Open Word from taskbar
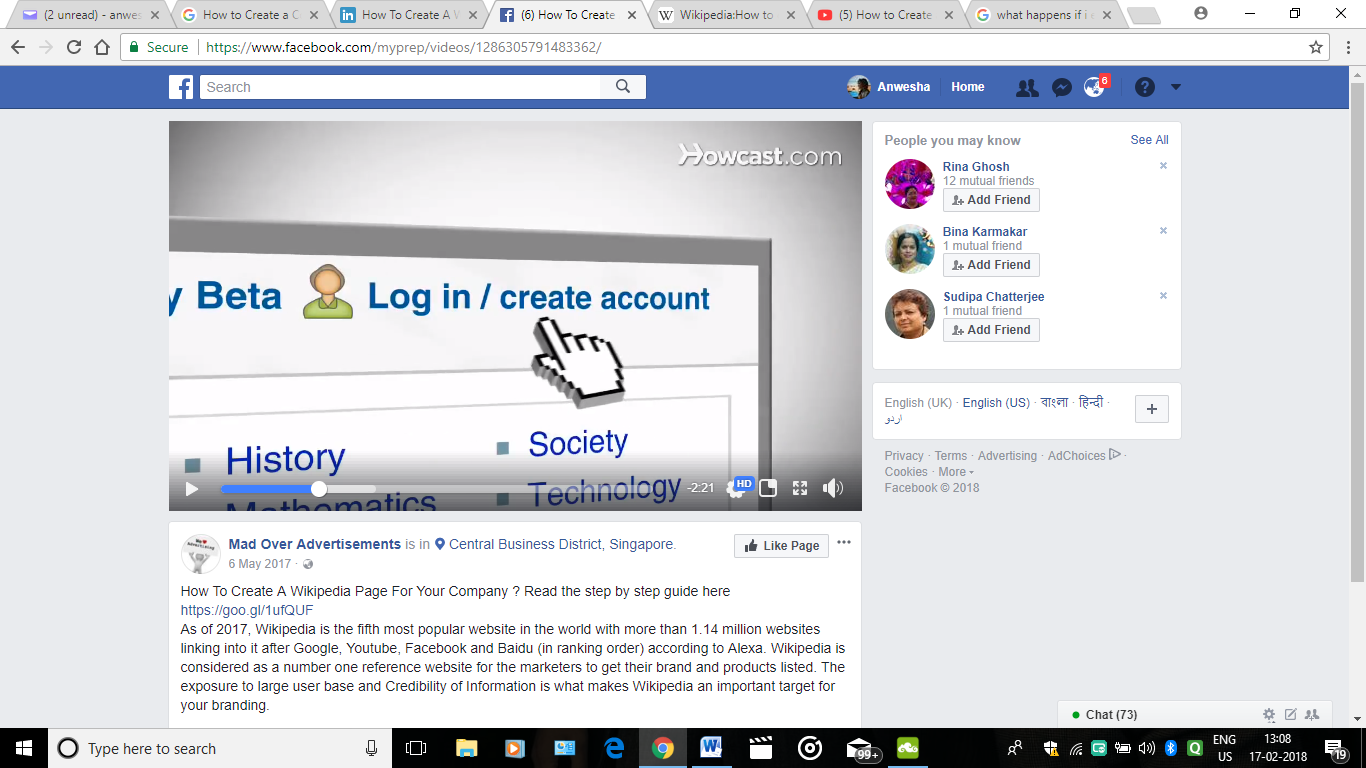The height and width of the screenshot is (768, 1366). (711, 748)
